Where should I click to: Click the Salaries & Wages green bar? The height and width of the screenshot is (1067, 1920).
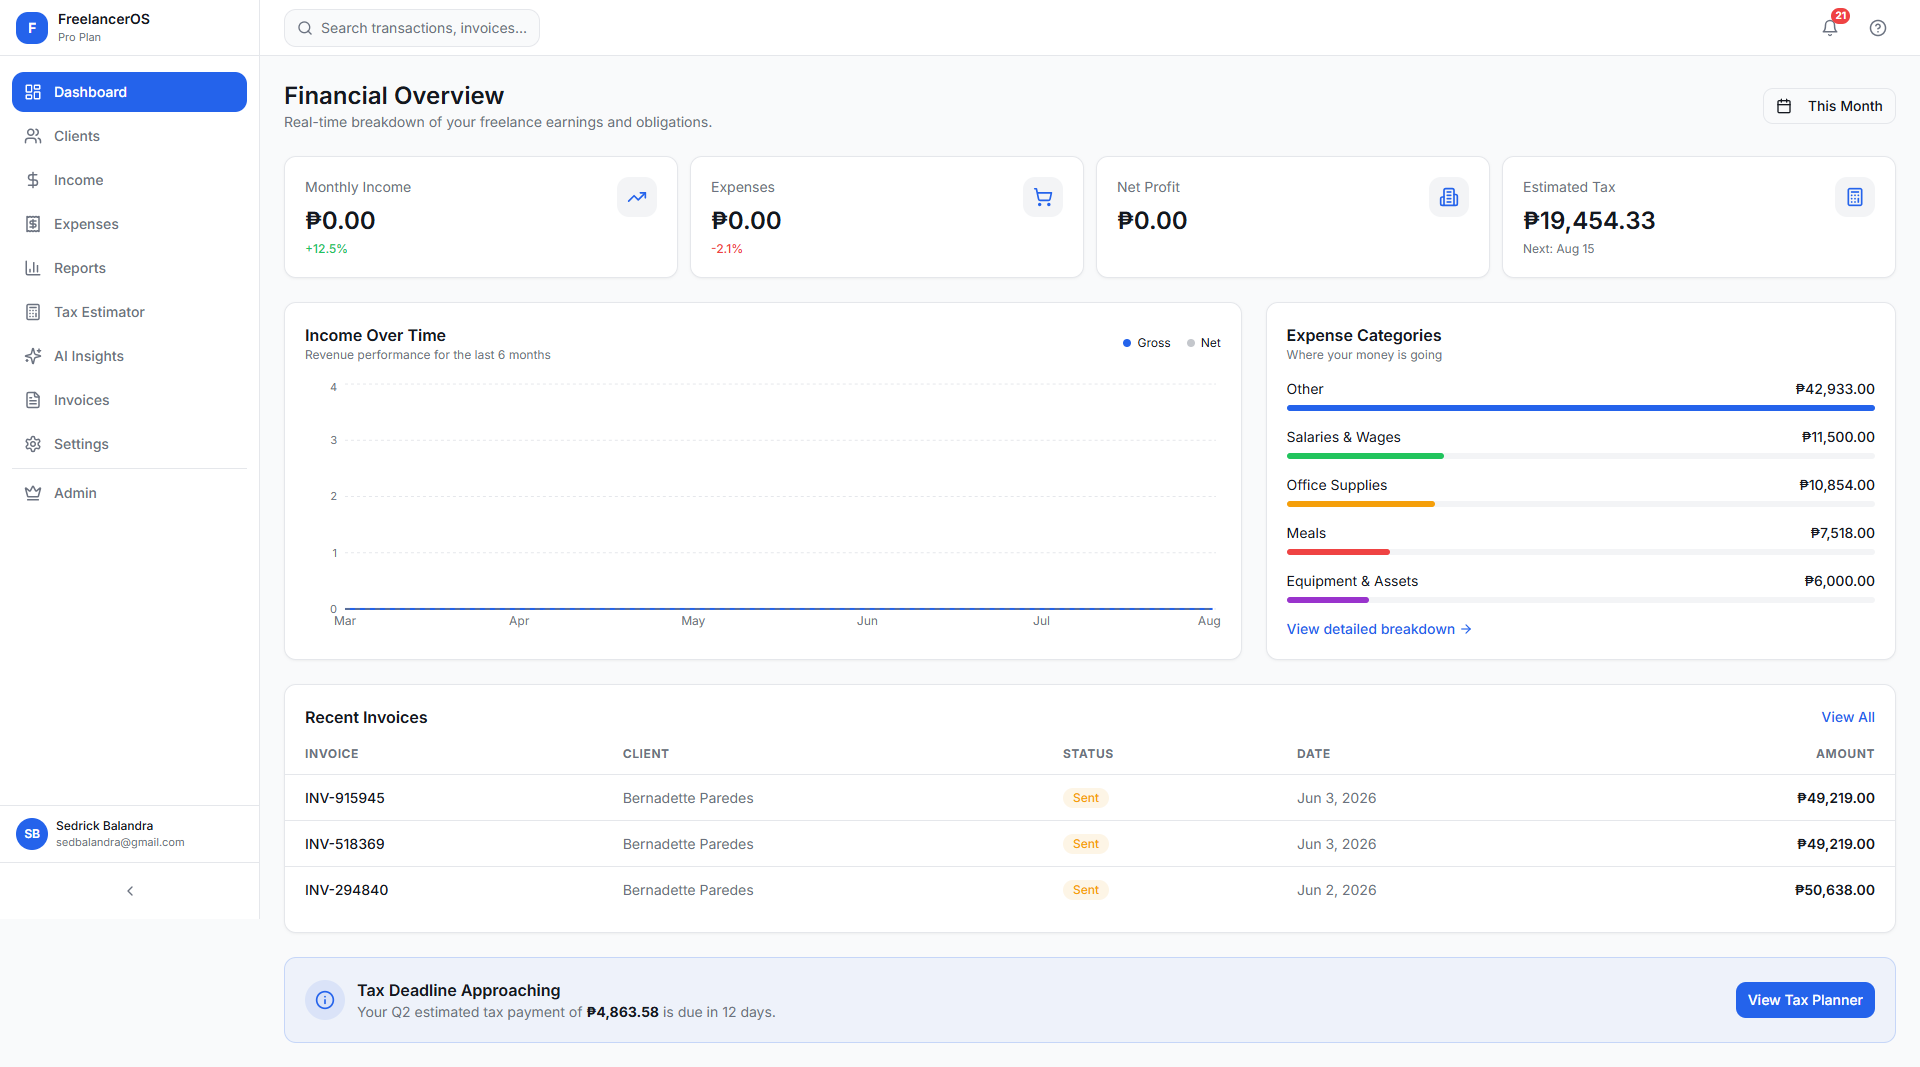click(x=1365, y=456)
